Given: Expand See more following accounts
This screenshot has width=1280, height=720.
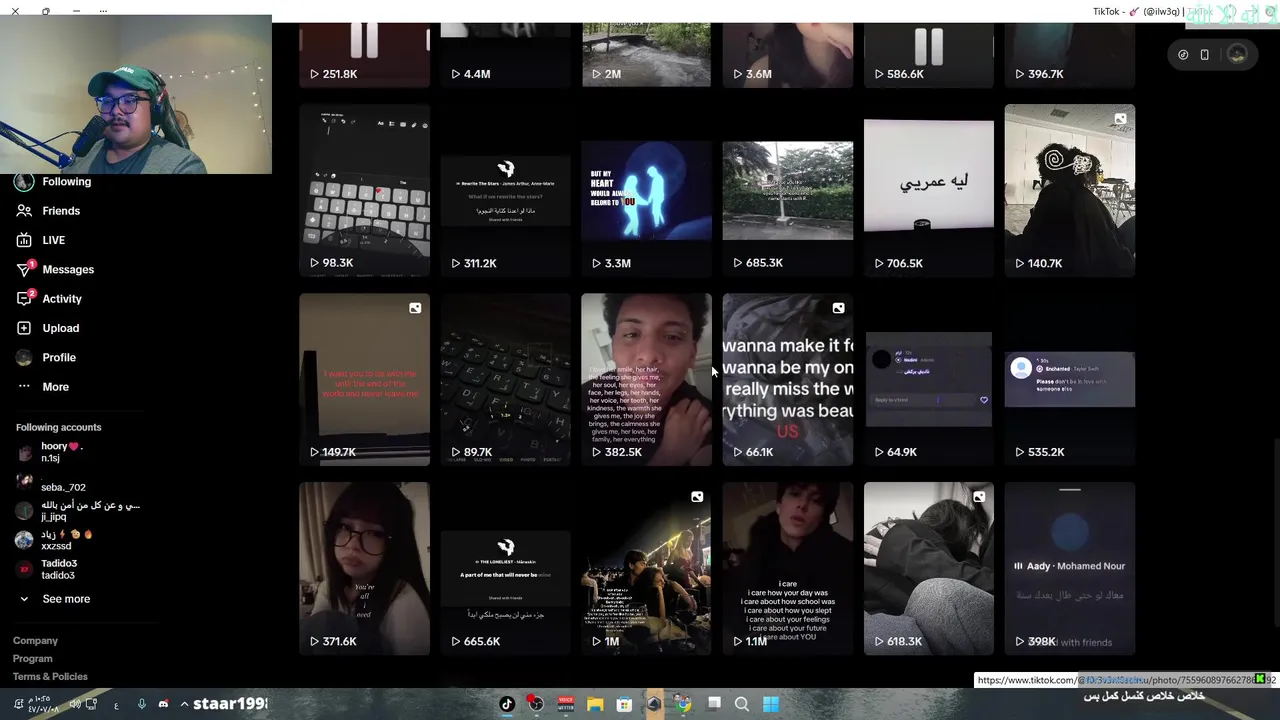Looking at the screenshot, I should pyautogui.click(x=56, y=599).
